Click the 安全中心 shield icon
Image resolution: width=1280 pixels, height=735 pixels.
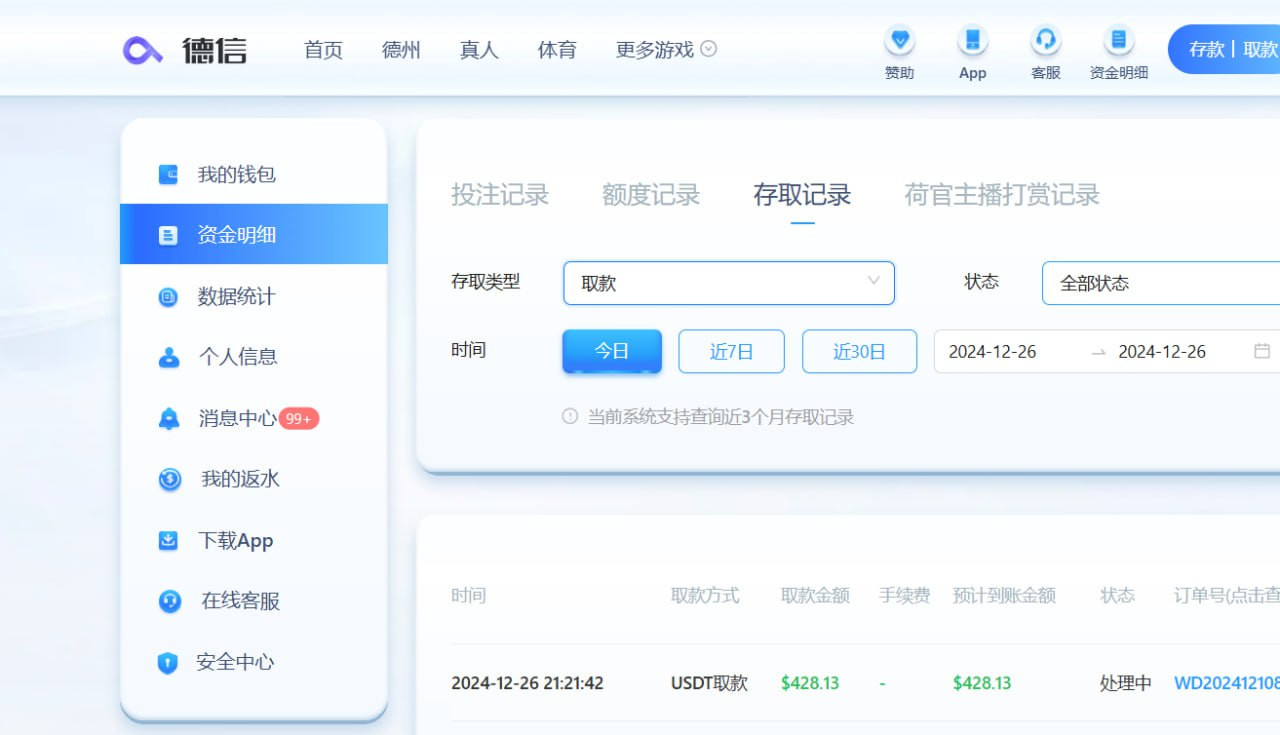coord(168,662)
